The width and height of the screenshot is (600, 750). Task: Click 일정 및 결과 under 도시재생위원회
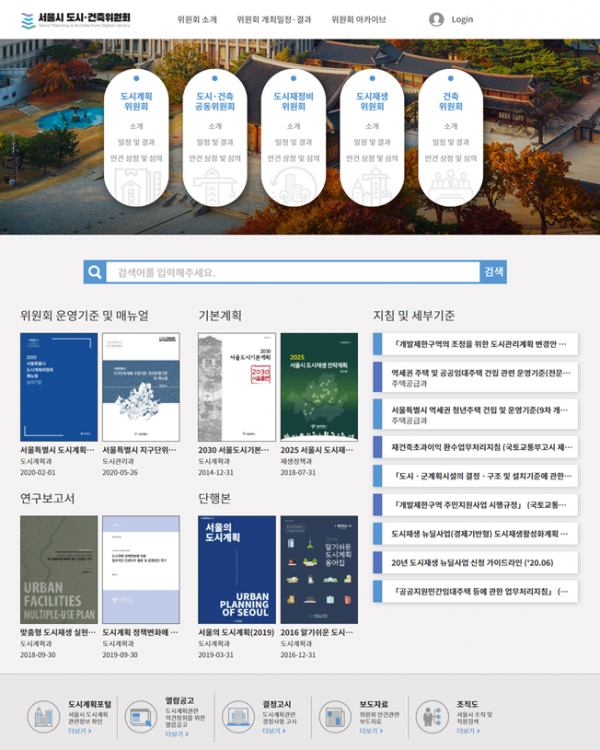coord(371,142)
